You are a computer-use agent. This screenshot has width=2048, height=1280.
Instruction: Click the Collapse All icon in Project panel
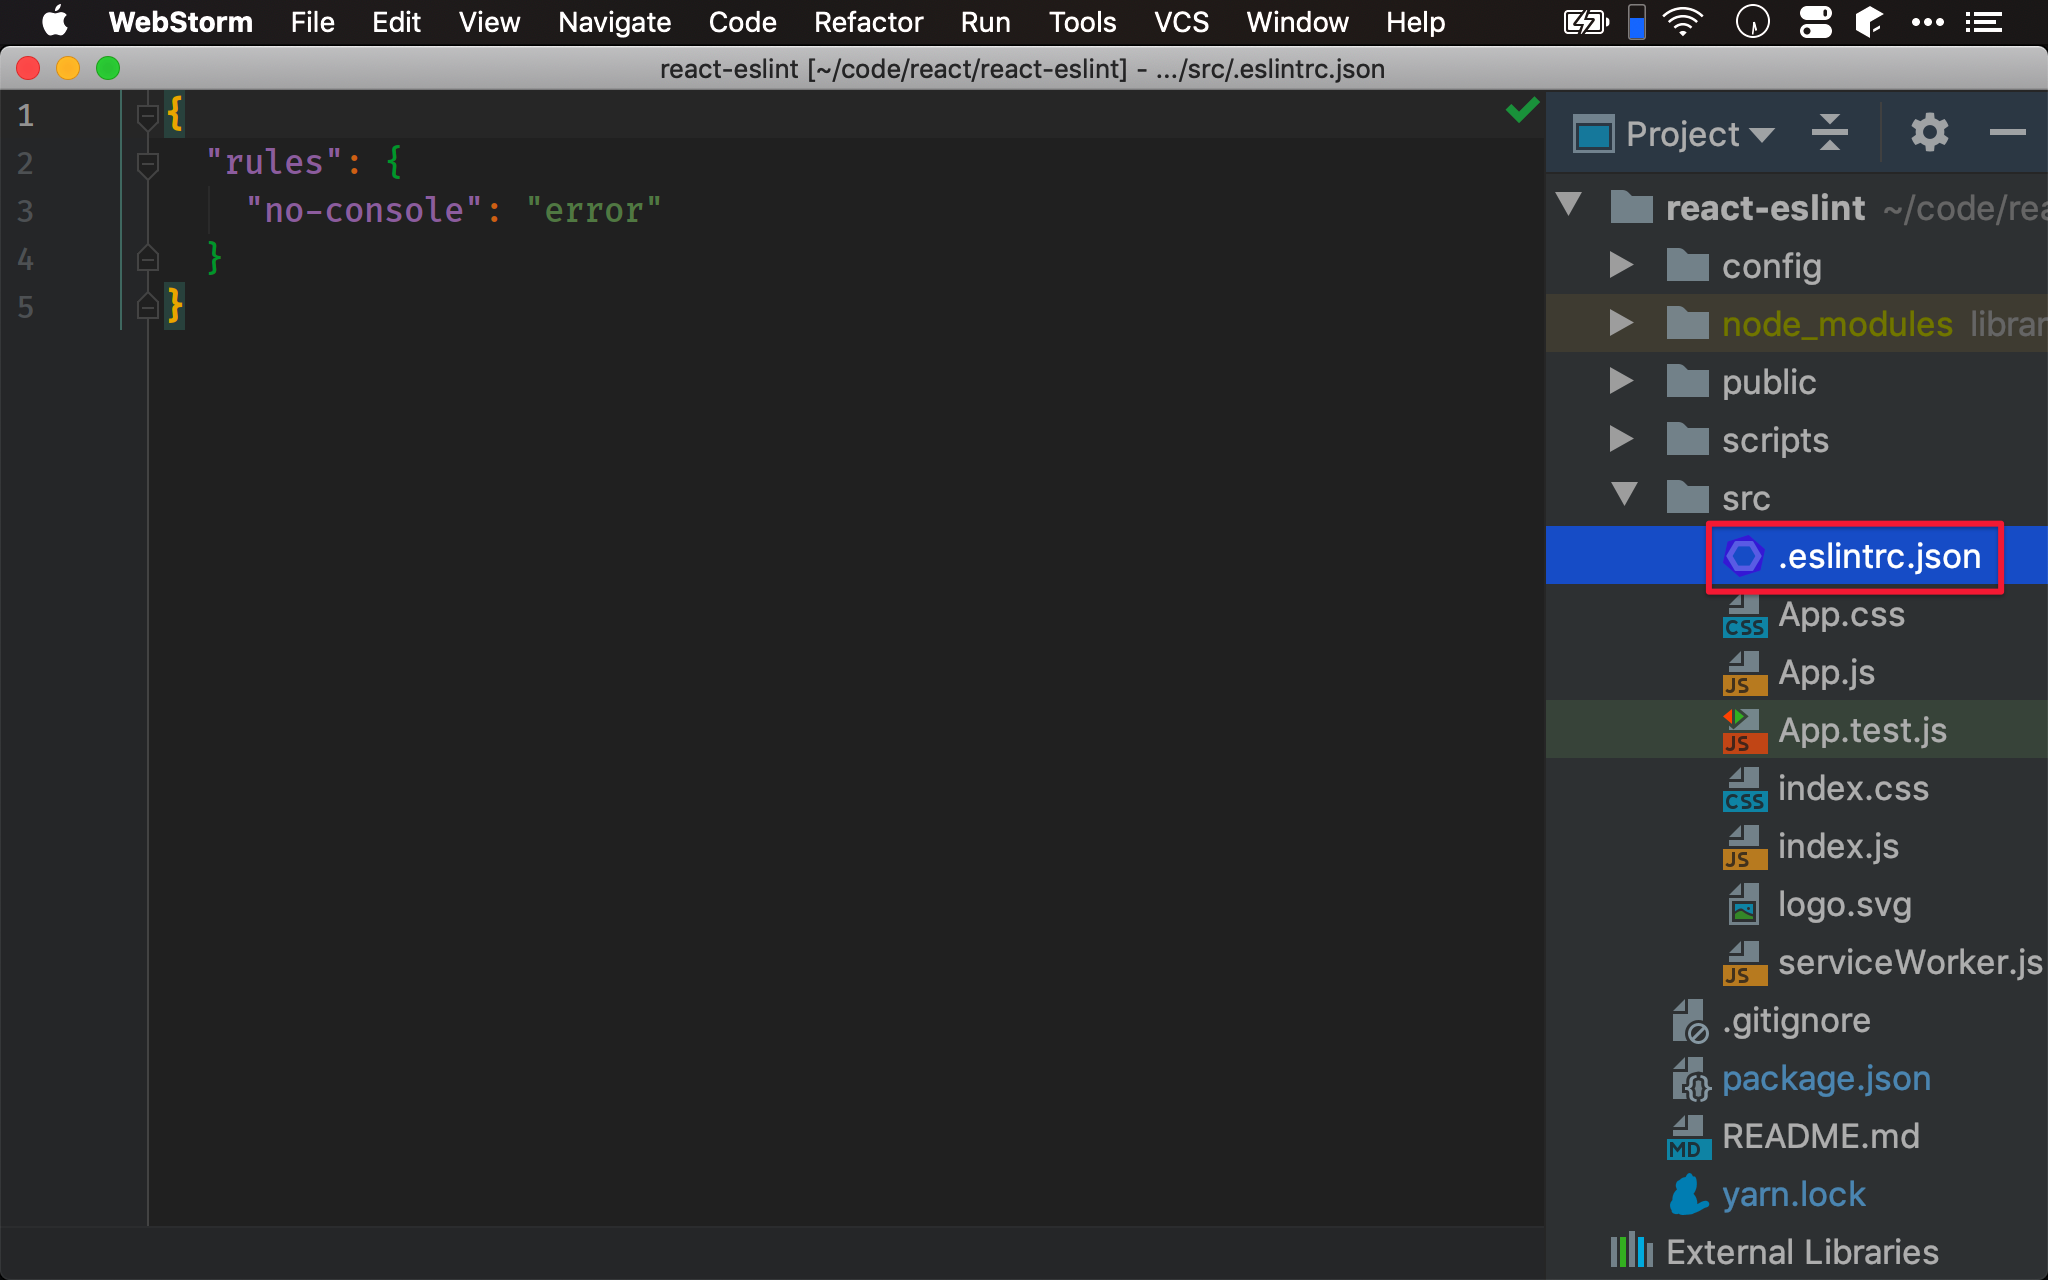click(x=1830, y=132)
